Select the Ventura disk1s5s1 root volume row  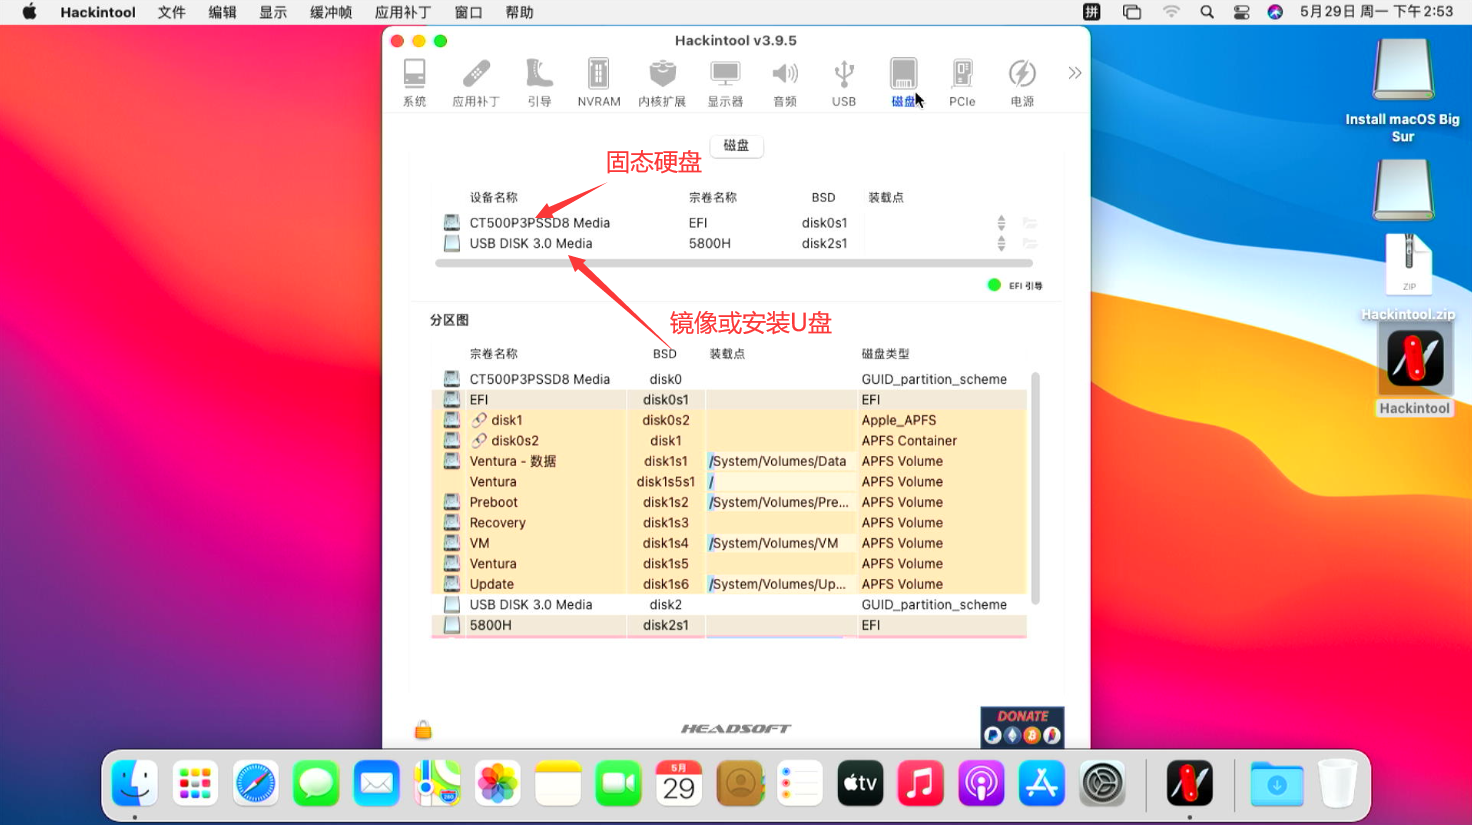[729, 482]
